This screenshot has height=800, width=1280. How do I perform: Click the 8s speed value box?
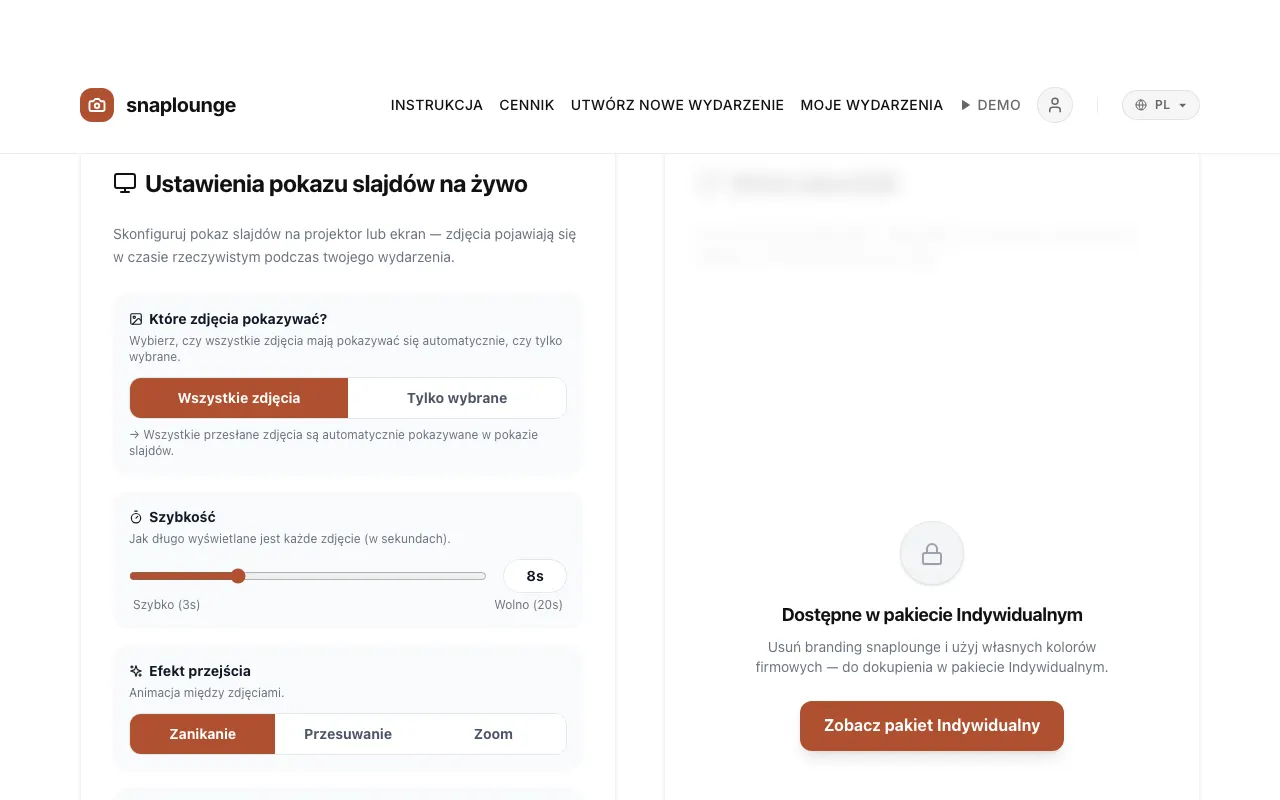(x=535, y=576)
